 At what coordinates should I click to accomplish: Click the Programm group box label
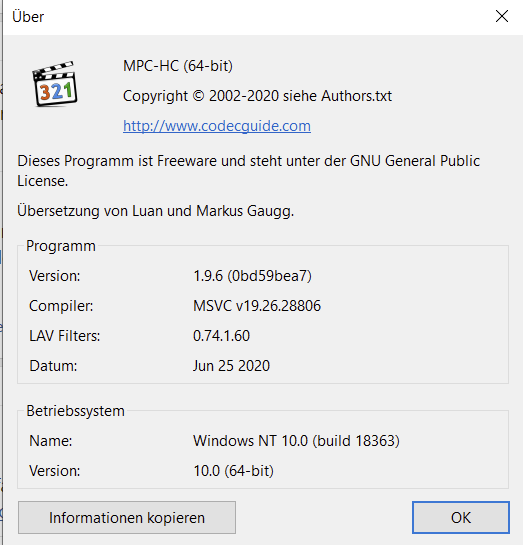(61, 246)
